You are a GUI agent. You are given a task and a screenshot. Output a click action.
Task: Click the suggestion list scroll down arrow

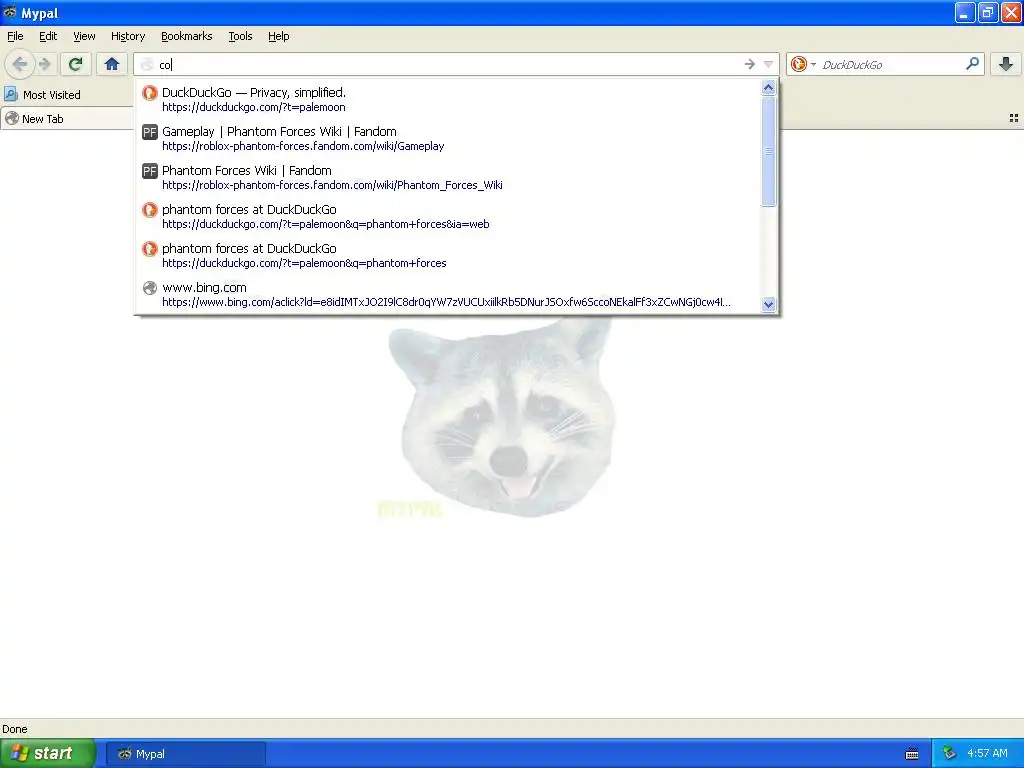pyautogui.click(x=769, y=304)
